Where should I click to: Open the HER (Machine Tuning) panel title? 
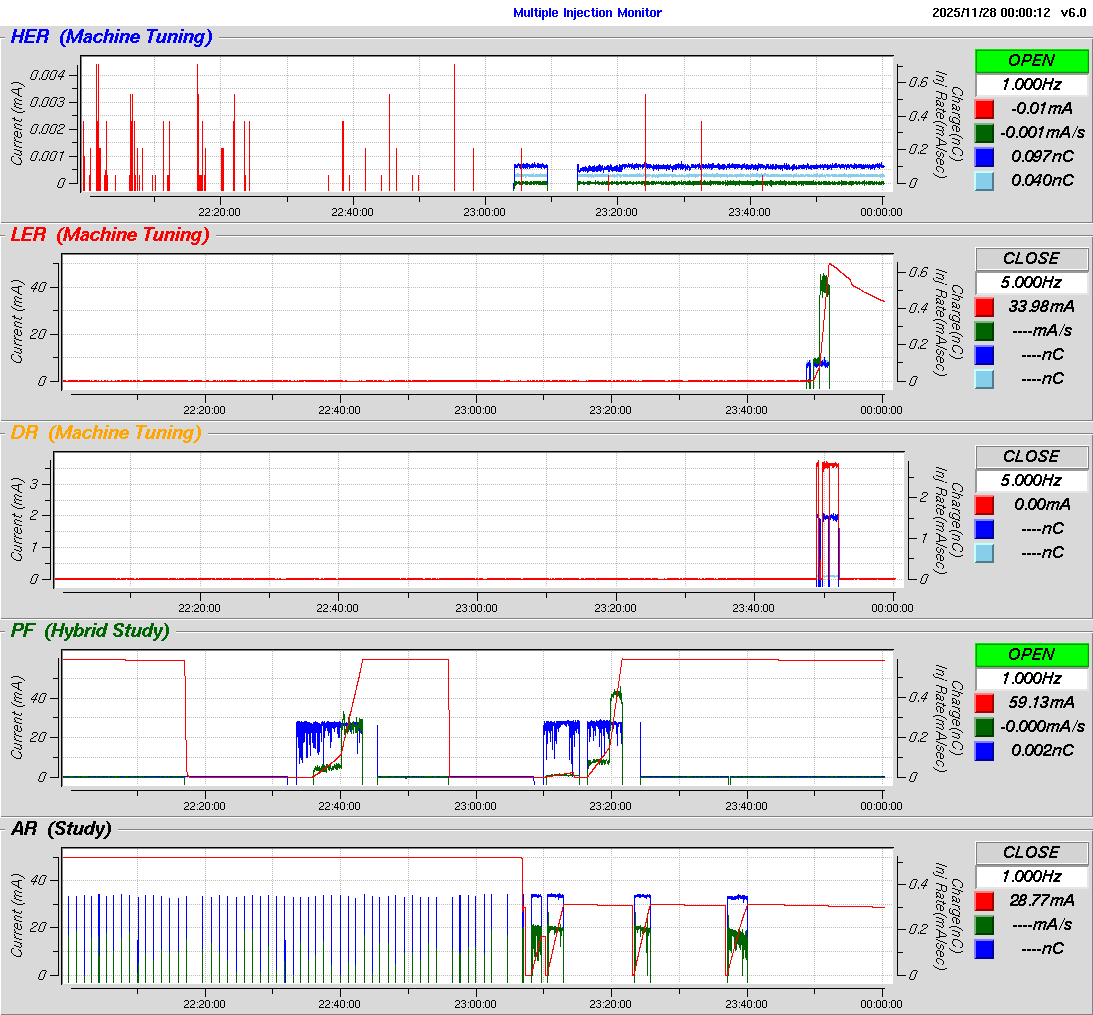(x=111, y=37)
